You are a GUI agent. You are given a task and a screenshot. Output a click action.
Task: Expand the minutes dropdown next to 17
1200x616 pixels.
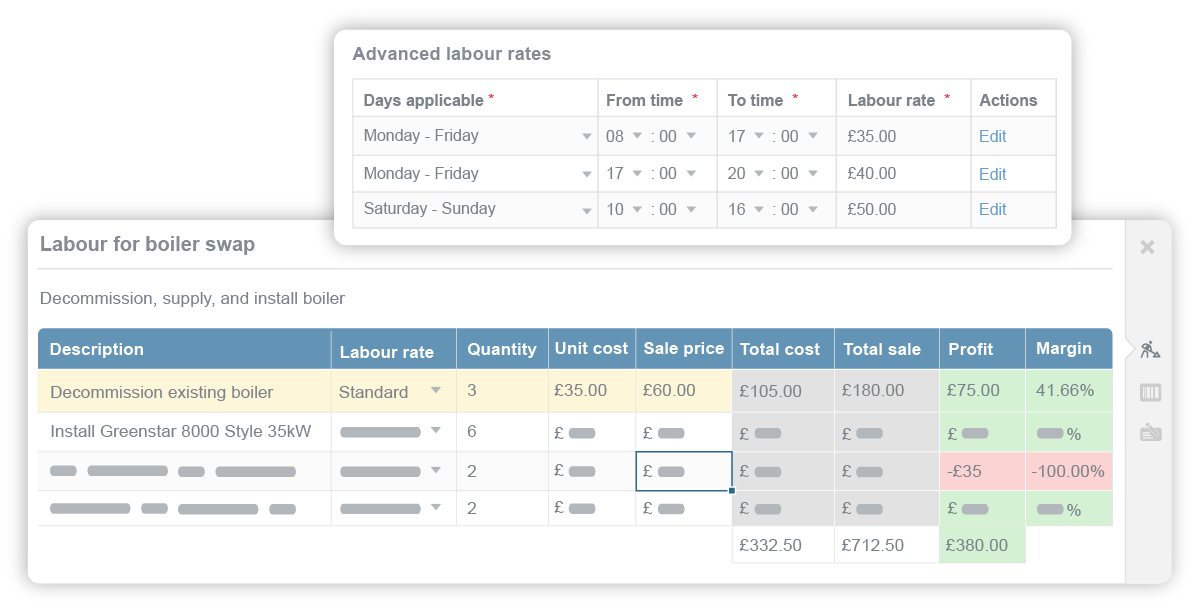tap(690, 174)
